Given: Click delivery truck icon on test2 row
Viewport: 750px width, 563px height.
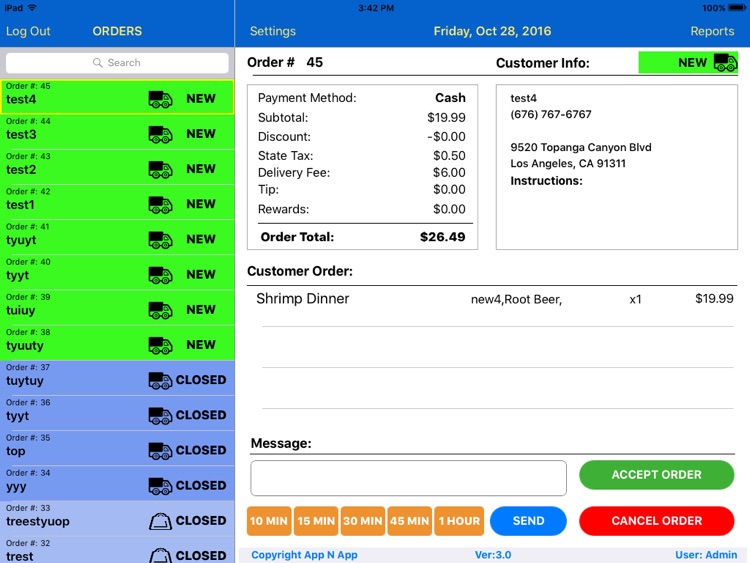Looking at the screenshot, I should click(x=160, y=169).
